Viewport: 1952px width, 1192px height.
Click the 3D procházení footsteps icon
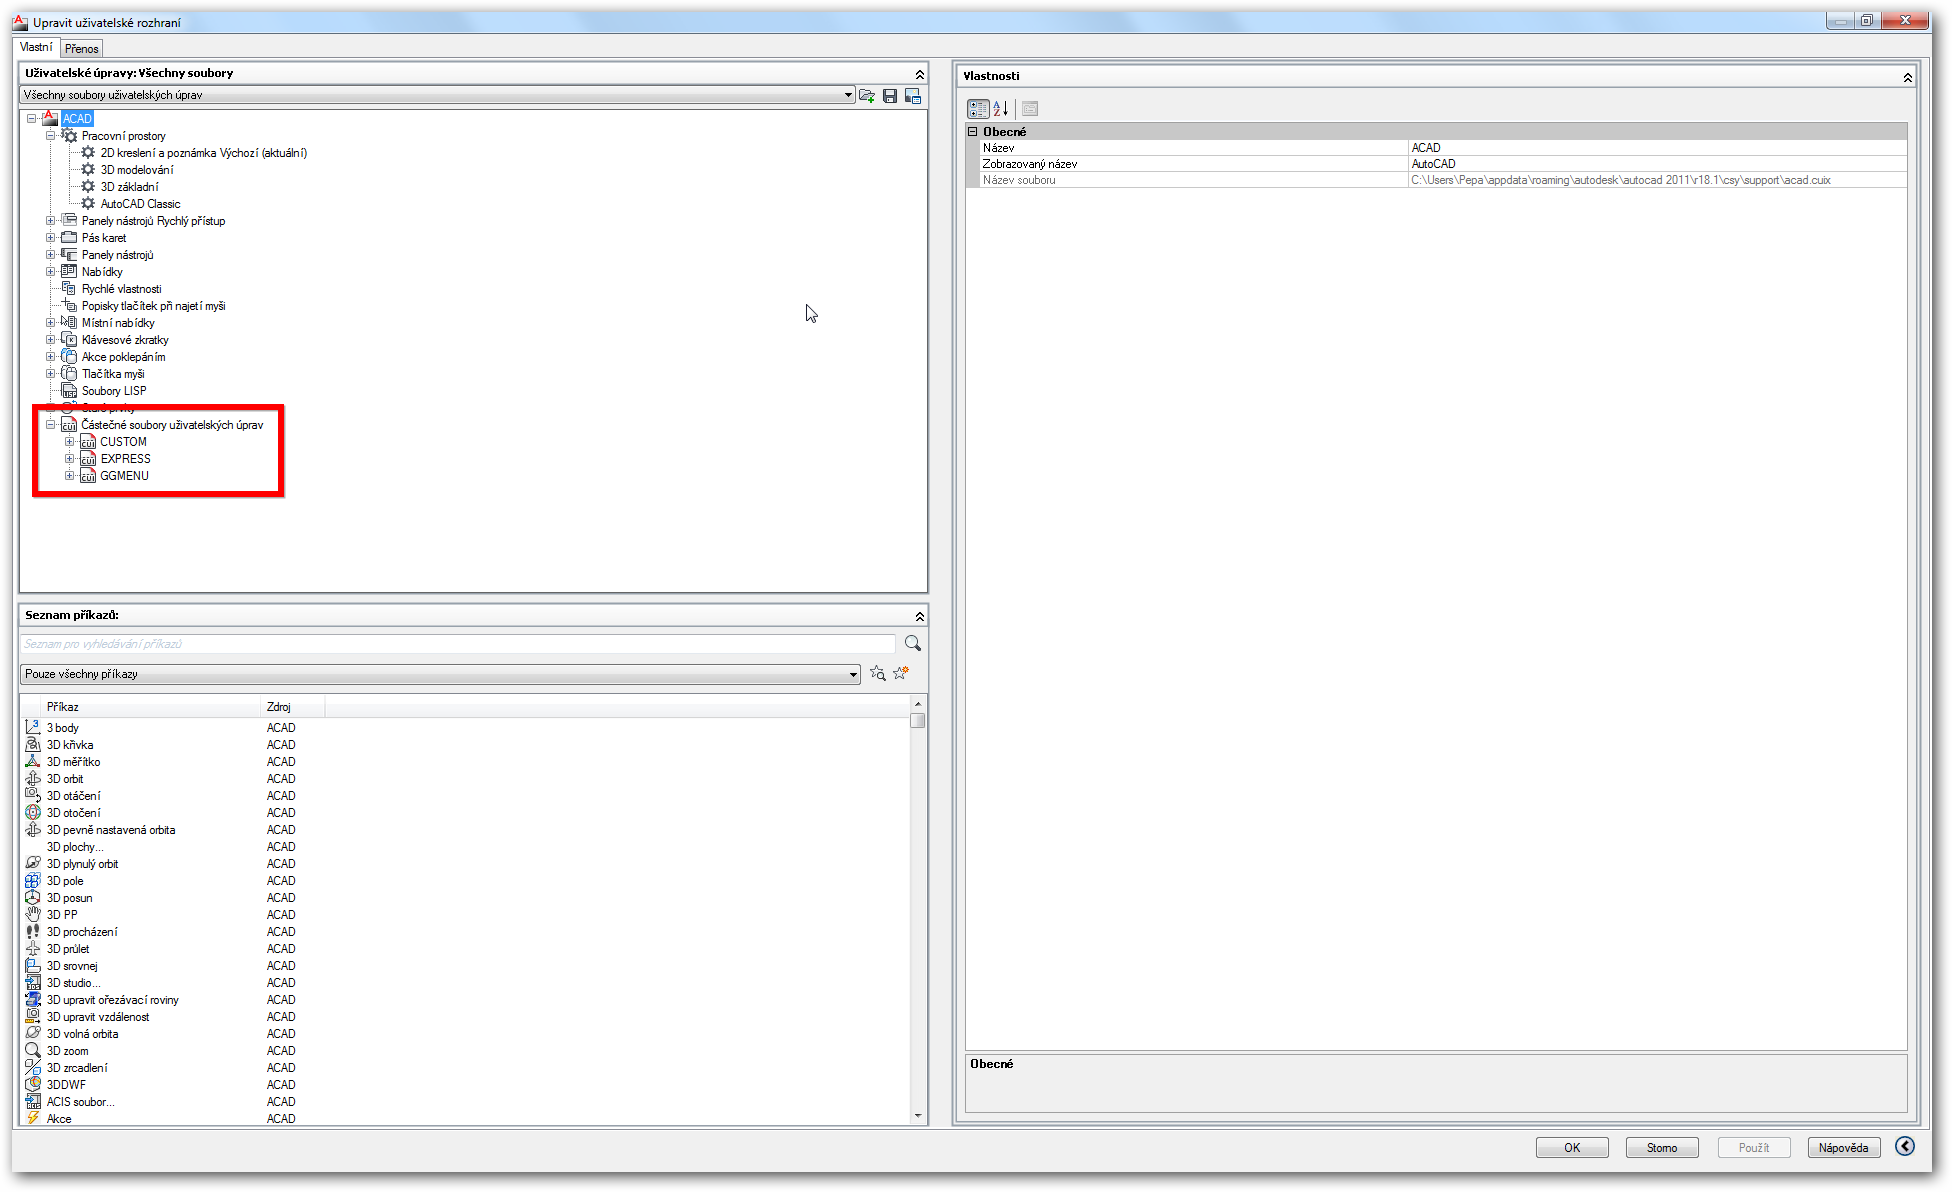click(33, 931)
